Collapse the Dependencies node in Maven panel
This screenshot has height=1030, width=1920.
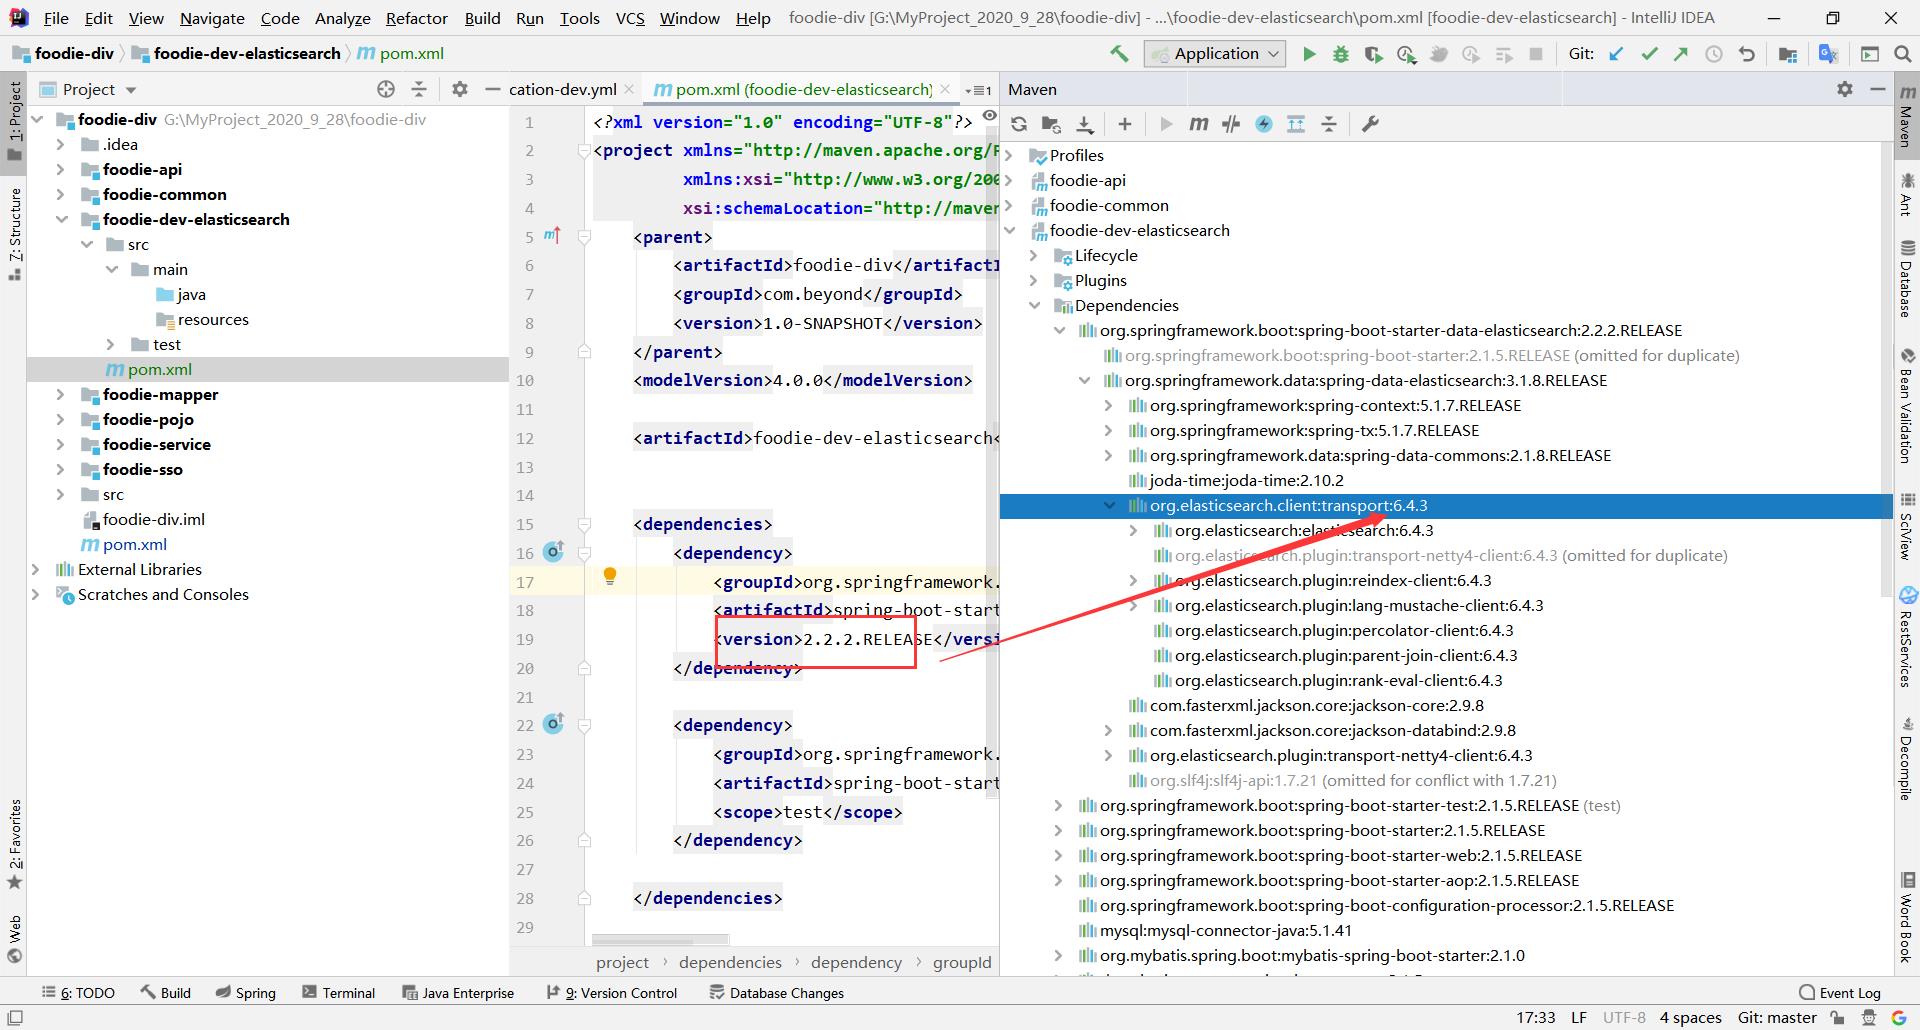[x=1034, y=305]
